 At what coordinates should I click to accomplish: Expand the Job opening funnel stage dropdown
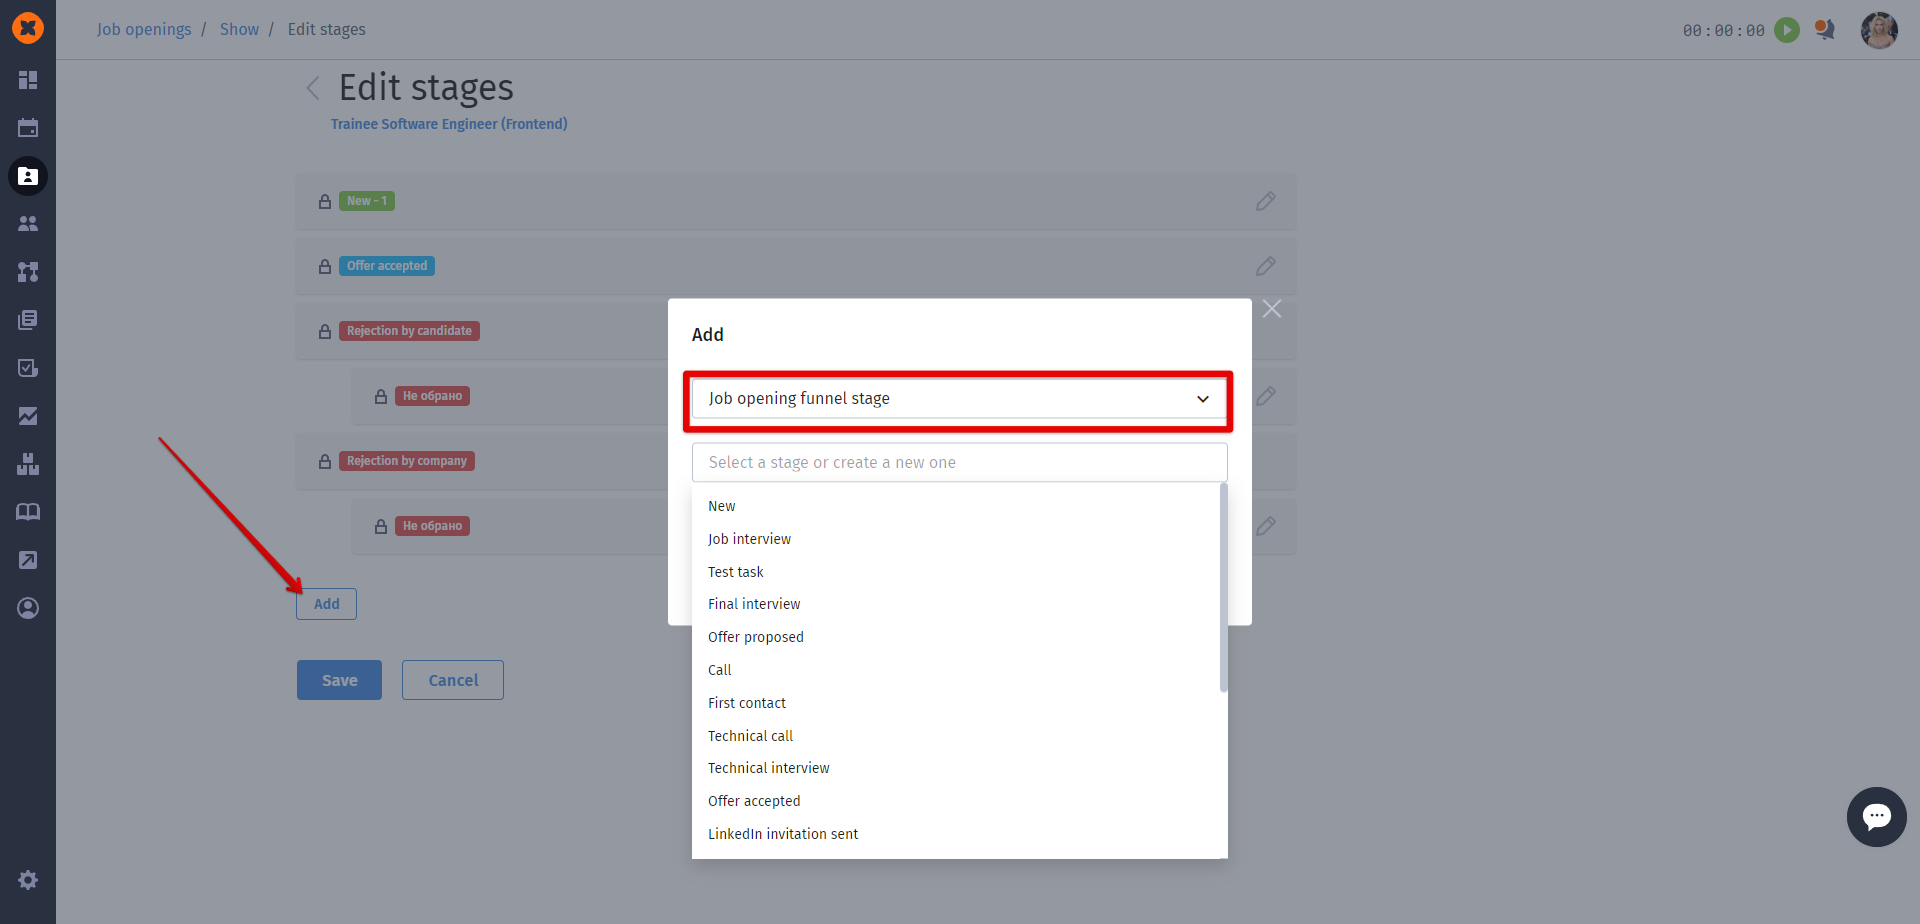click(959, 398)
